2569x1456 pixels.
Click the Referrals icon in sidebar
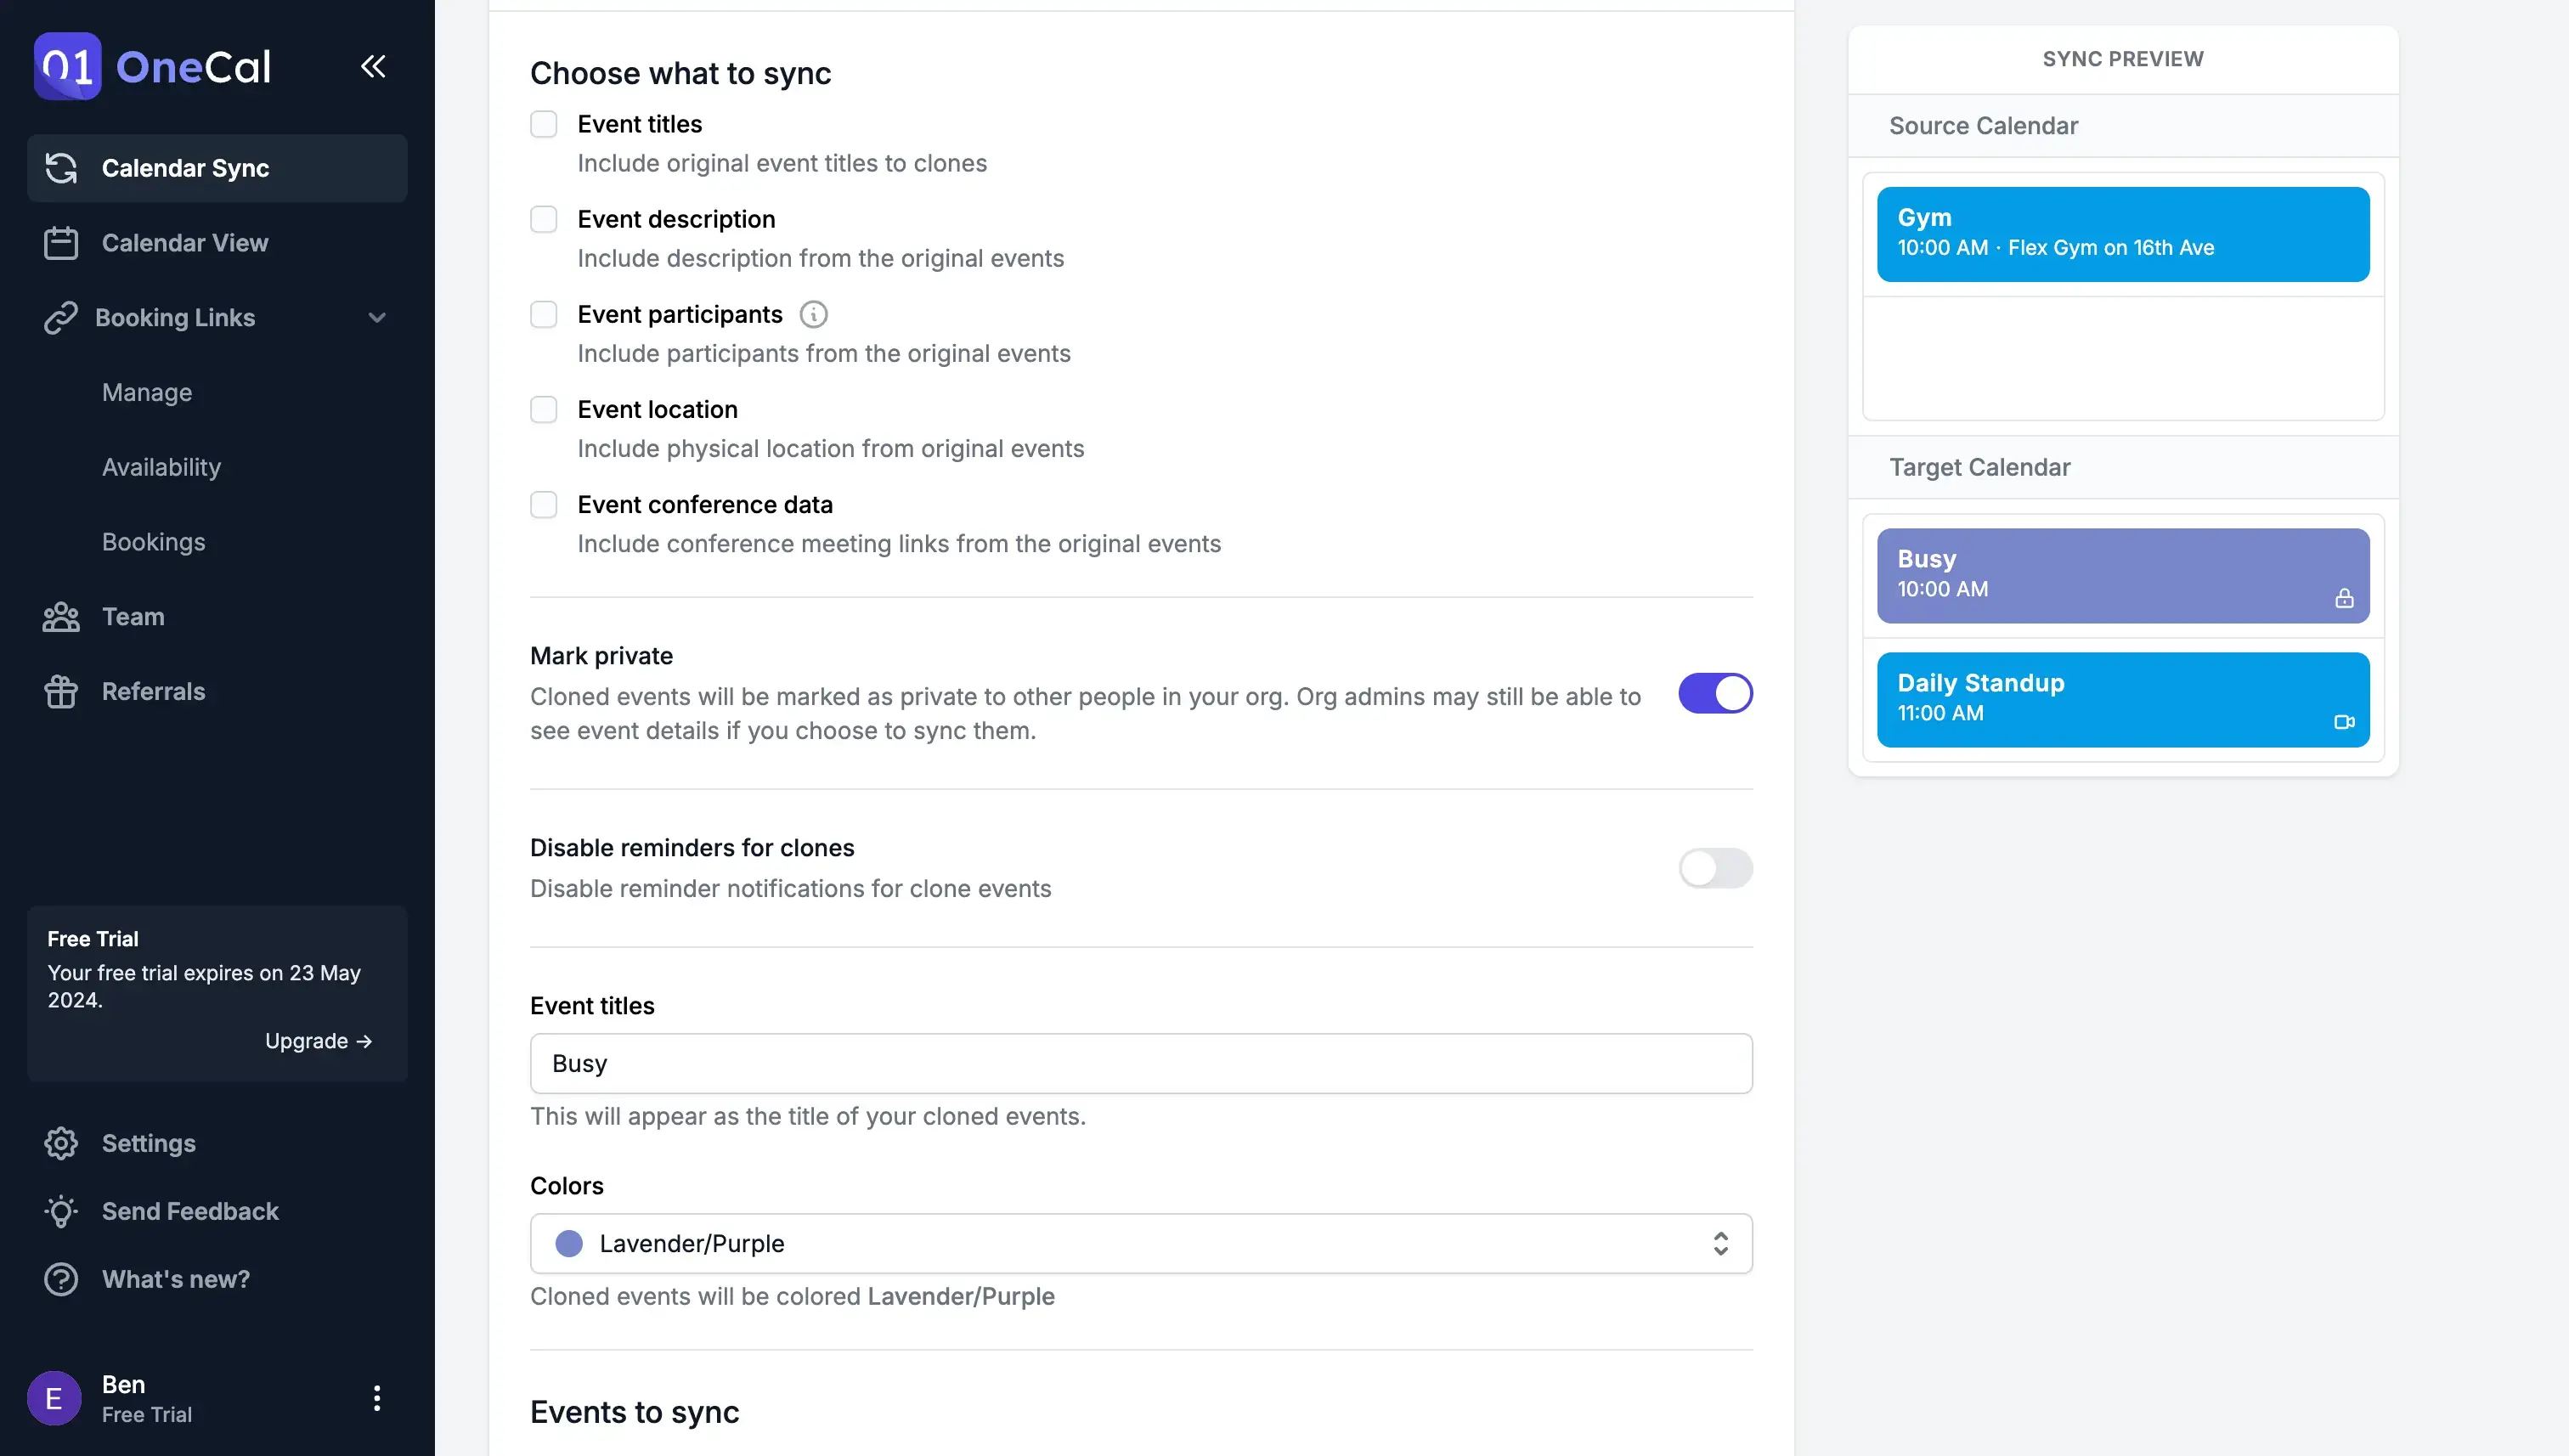[60, 690]
